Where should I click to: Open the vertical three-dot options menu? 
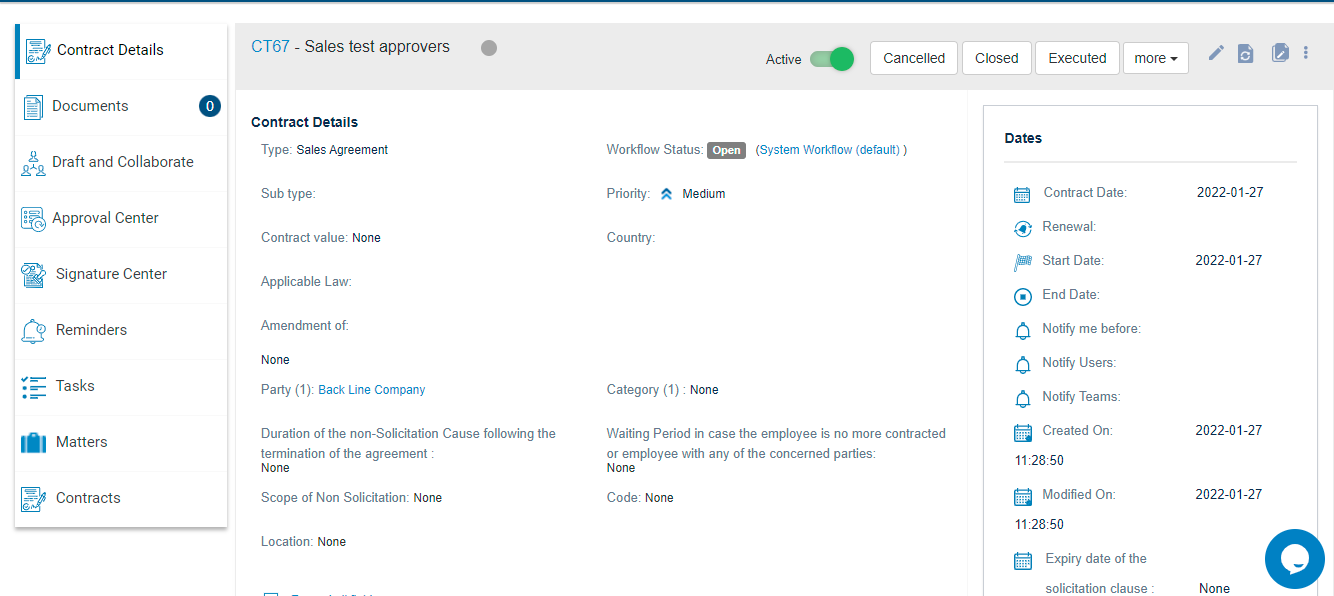tap(1306, 53)
